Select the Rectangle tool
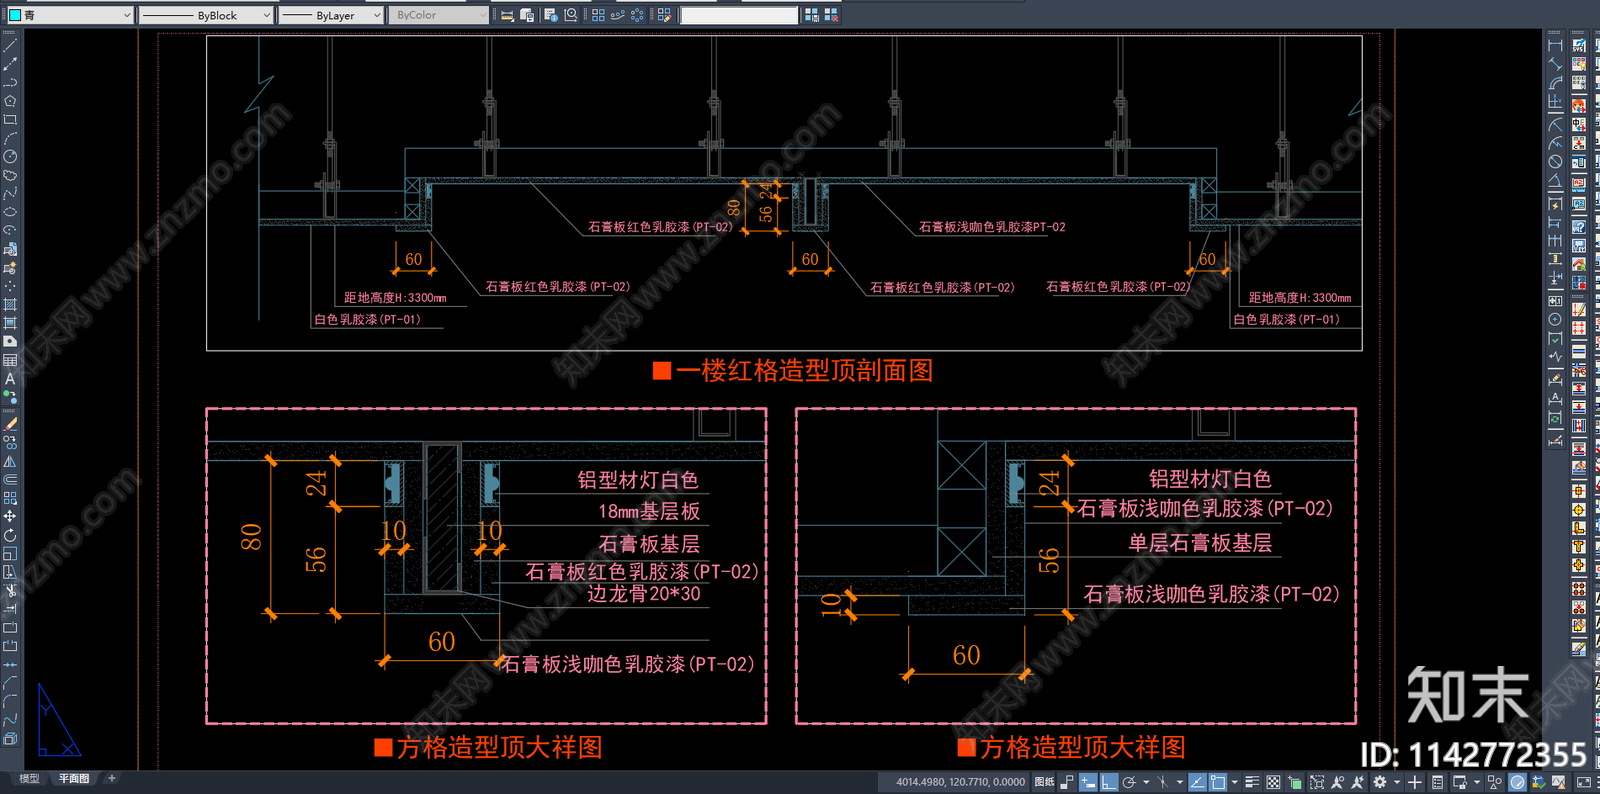Image resolution: width=1600 pixels, height=794 pixels. point(10,119)
